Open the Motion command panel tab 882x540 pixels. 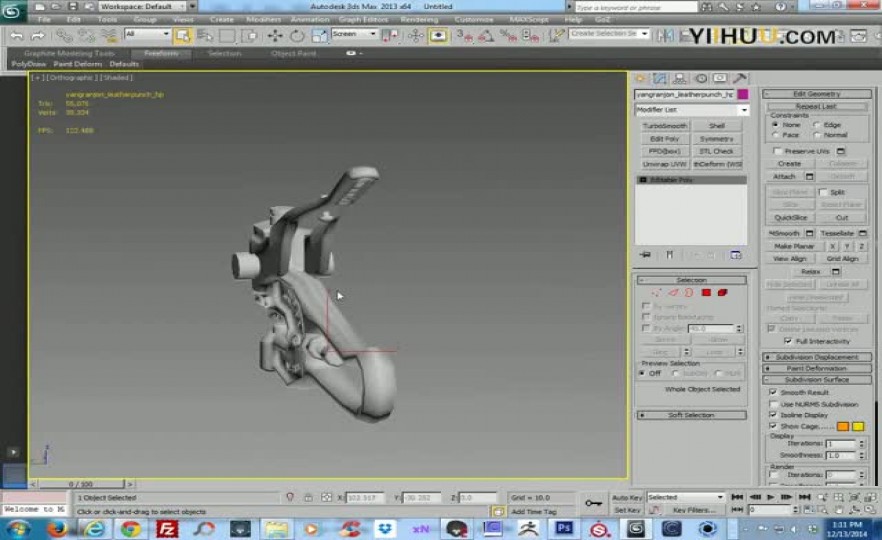(701, 79)
